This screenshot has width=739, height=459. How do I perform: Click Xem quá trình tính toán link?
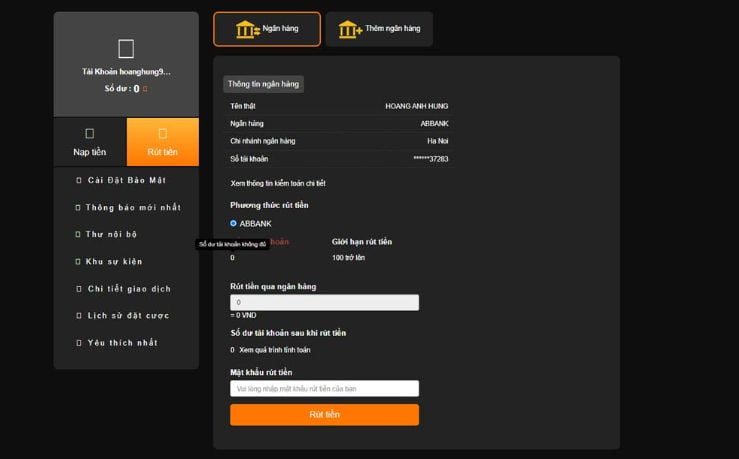[275, 350]
